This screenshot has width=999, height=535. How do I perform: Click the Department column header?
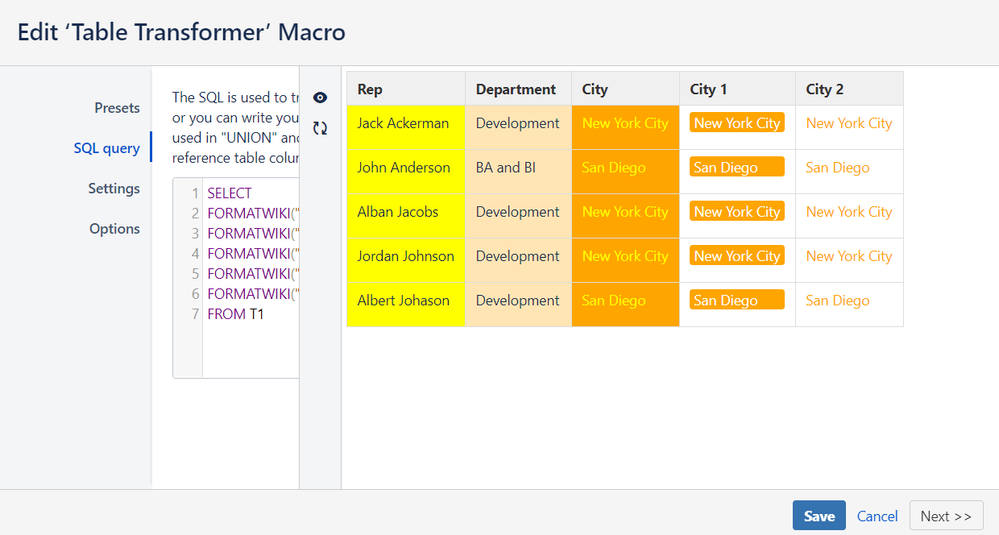point(516,89)
